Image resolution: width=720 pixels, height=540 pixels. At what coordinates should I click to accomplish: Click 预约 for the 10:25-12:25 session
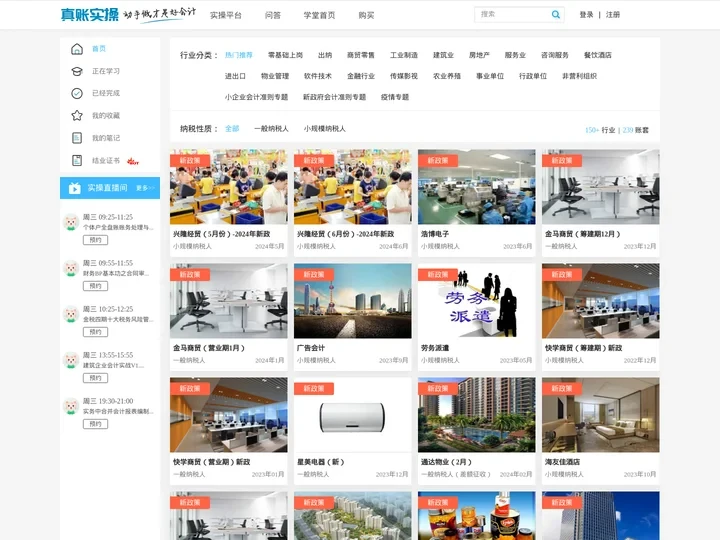(x=96, y=332)
